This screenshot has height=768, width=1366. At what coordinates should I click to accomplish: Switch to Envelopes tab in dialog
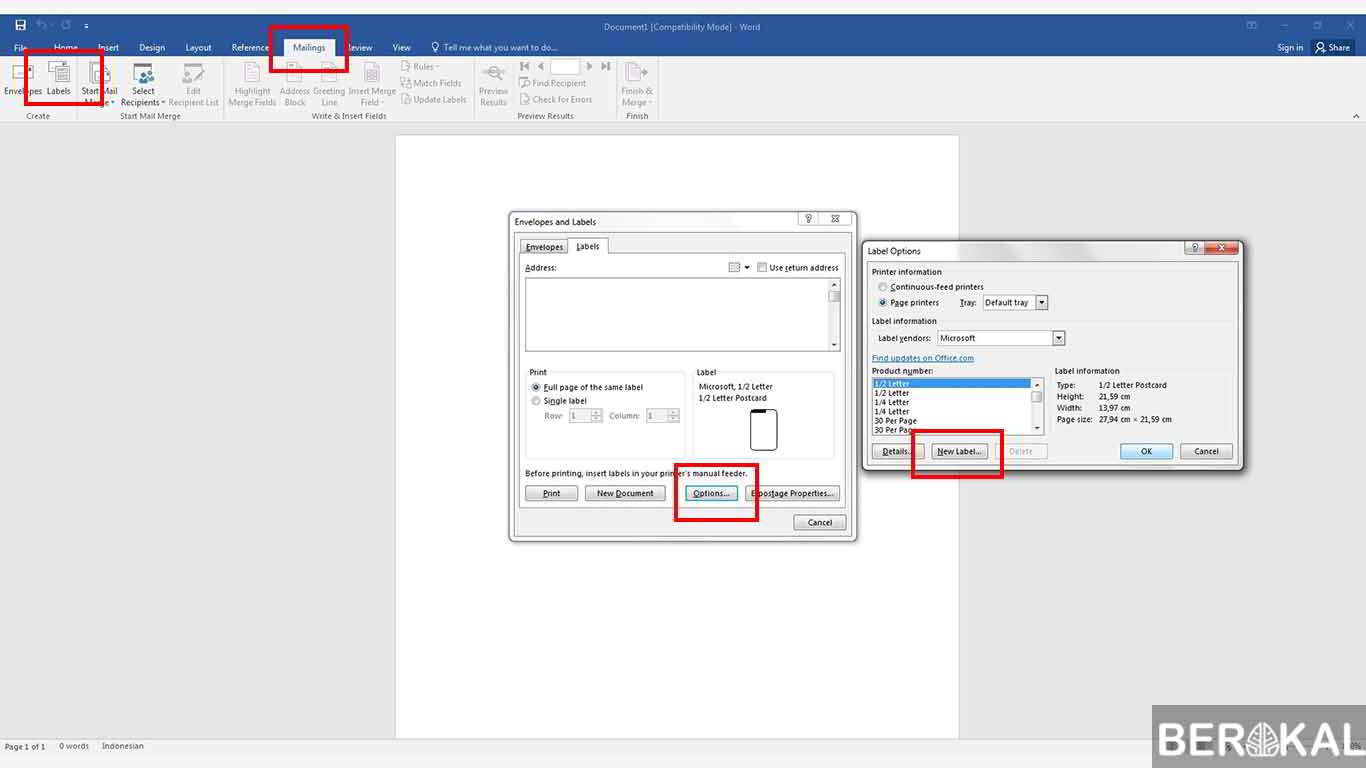(x=545, y=247)
